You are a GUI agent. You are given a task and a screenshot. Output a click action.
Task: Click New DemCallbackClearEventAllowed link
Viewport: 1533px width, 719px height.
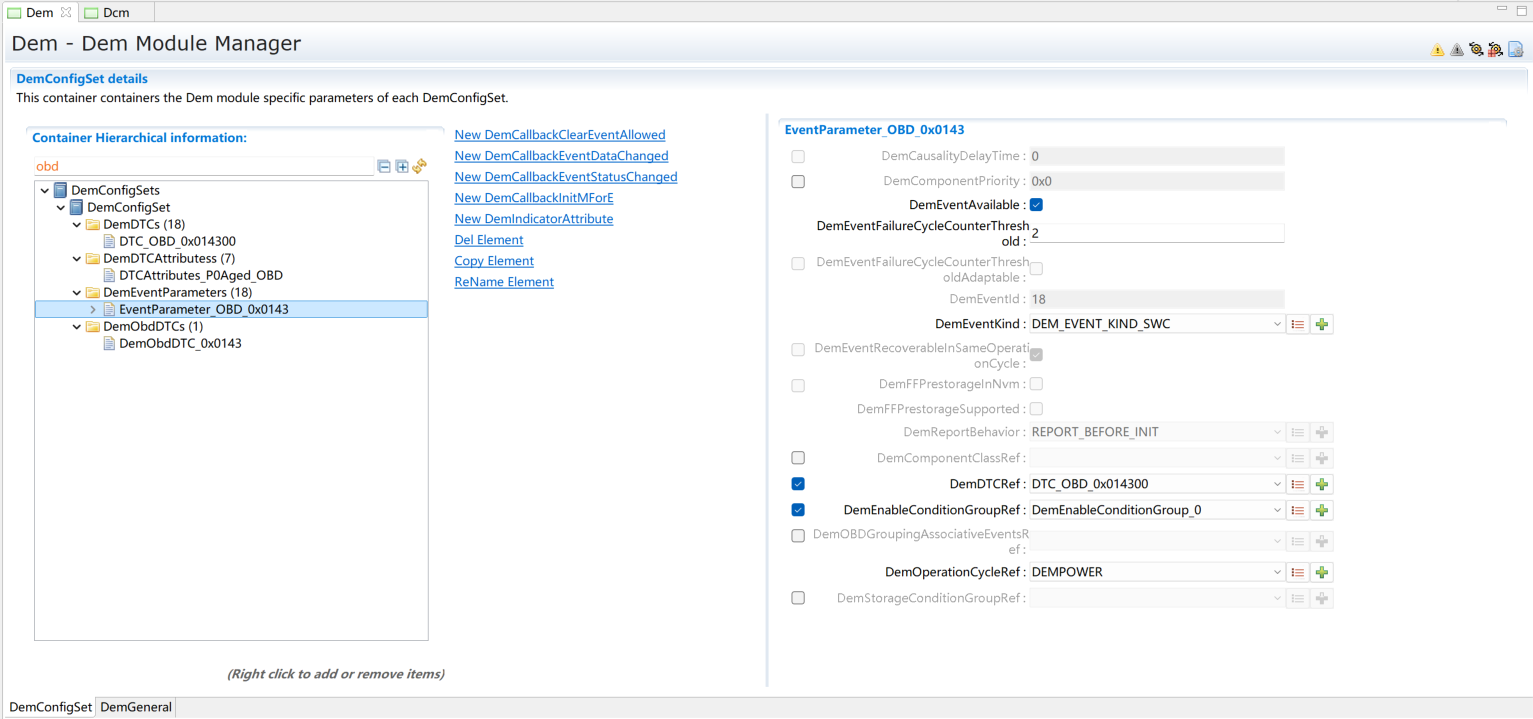(559, 135)
